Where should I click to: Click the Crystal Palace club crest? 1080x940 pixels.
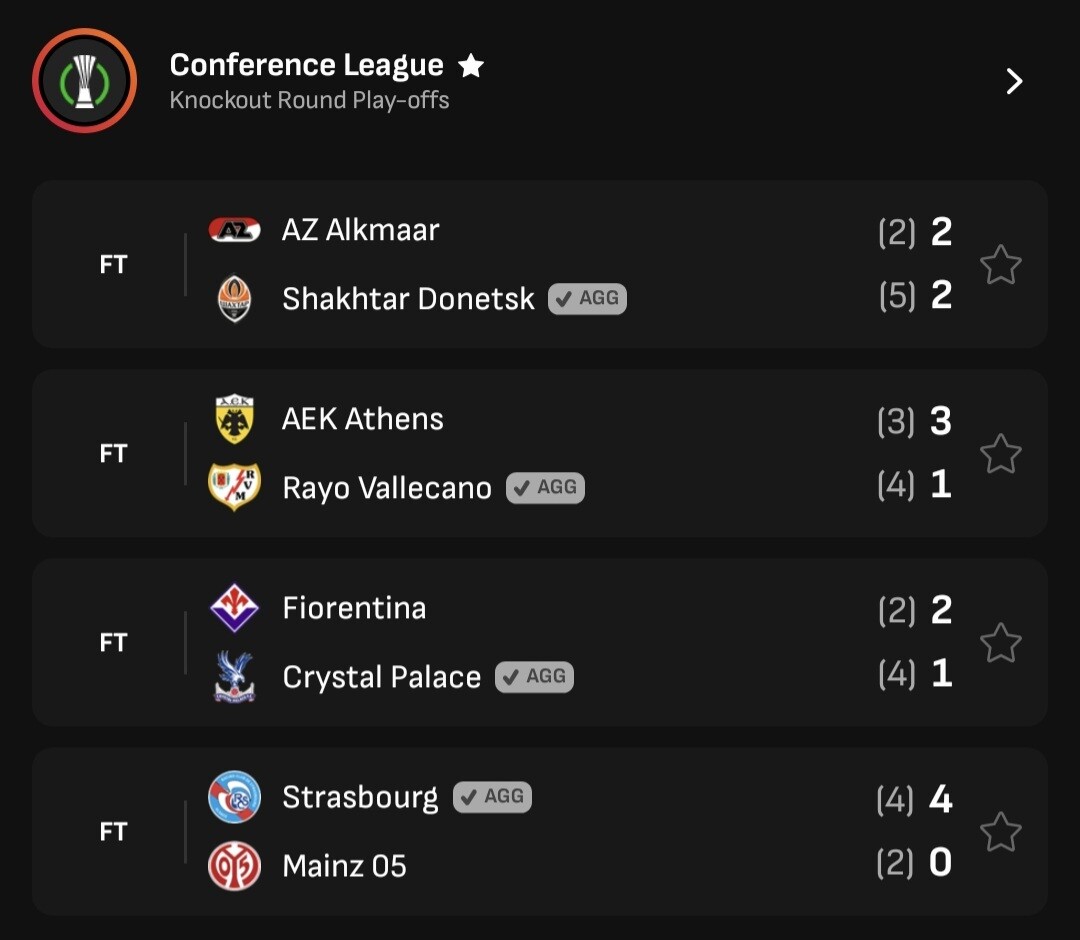[x=234, y=677]
